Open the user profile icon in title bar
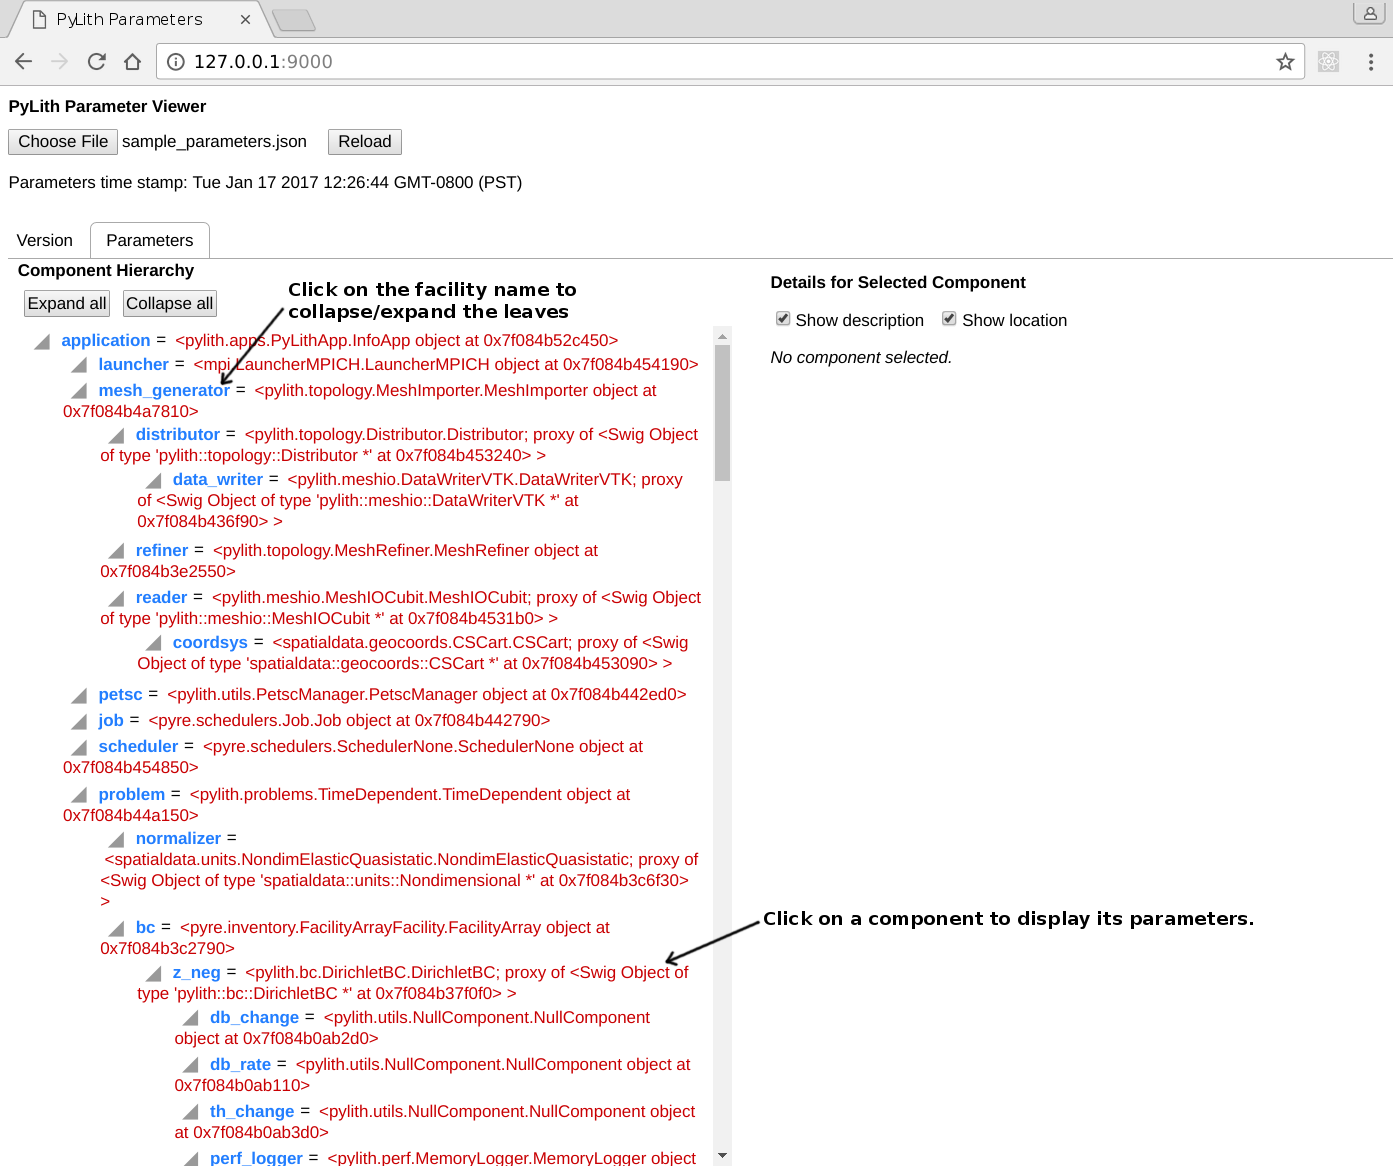Image resolution: width=1393 pixels, height=1166 pixels. coord(1369,13)
